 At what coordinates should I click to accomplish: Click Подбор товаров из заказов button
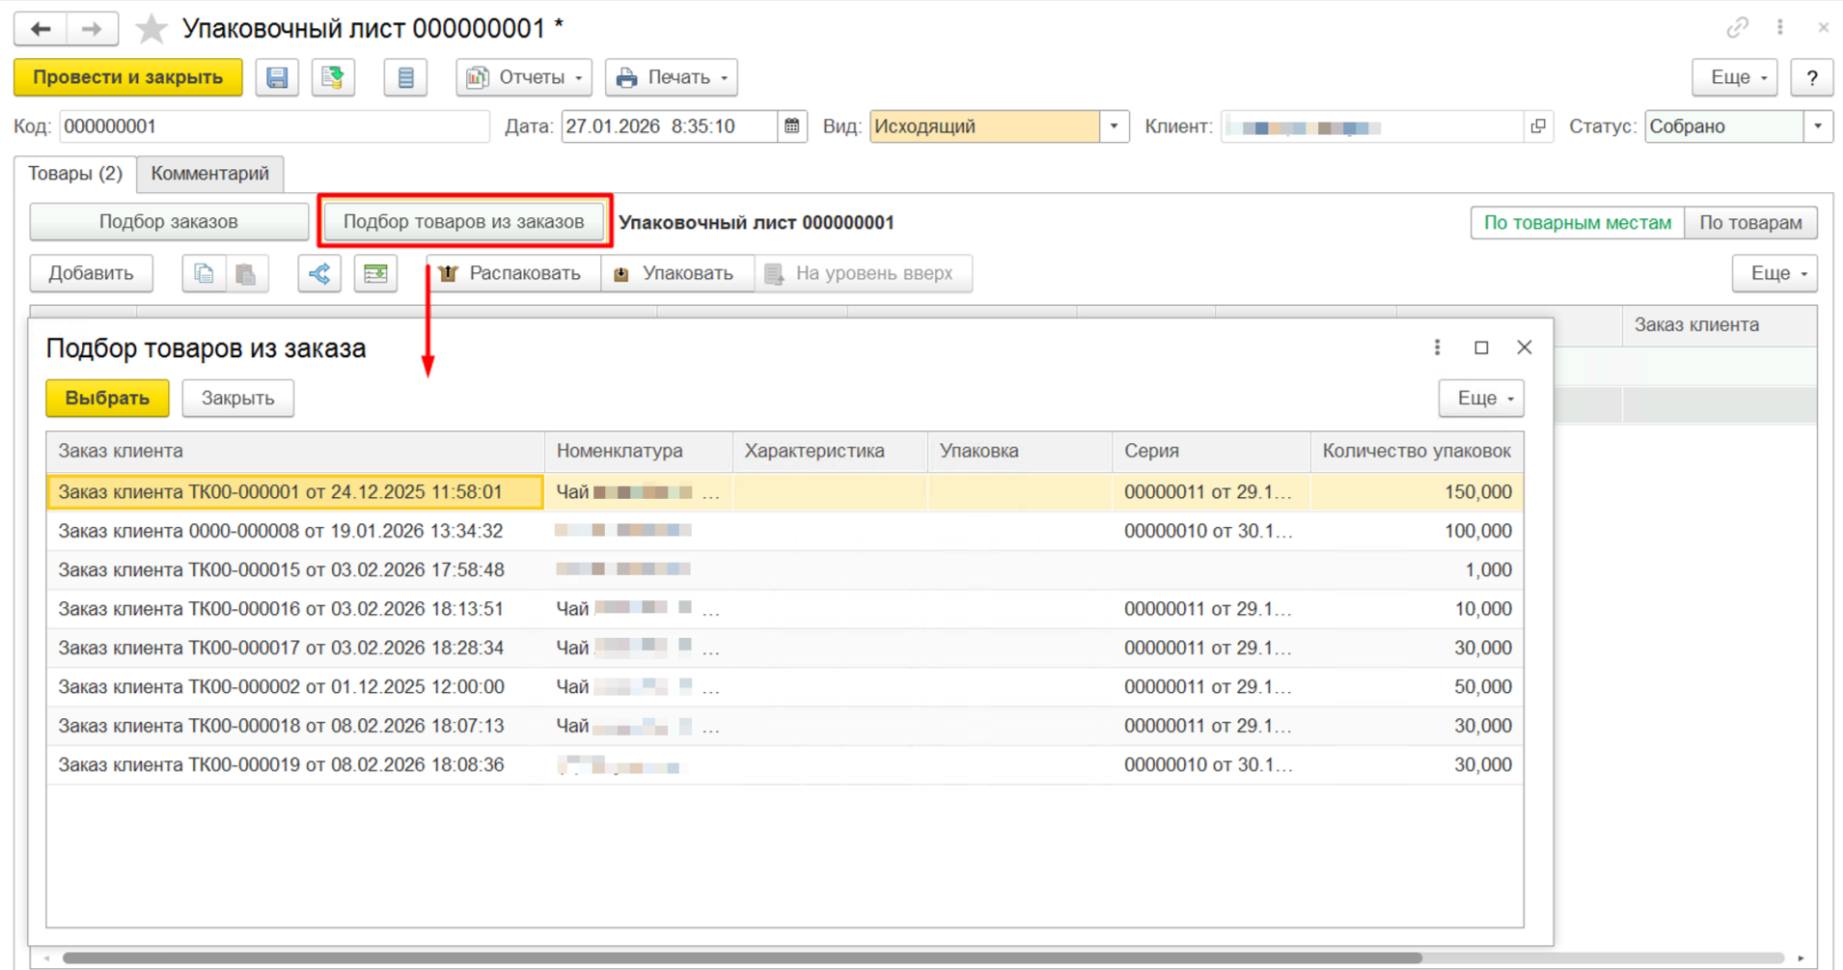[464, 221]
